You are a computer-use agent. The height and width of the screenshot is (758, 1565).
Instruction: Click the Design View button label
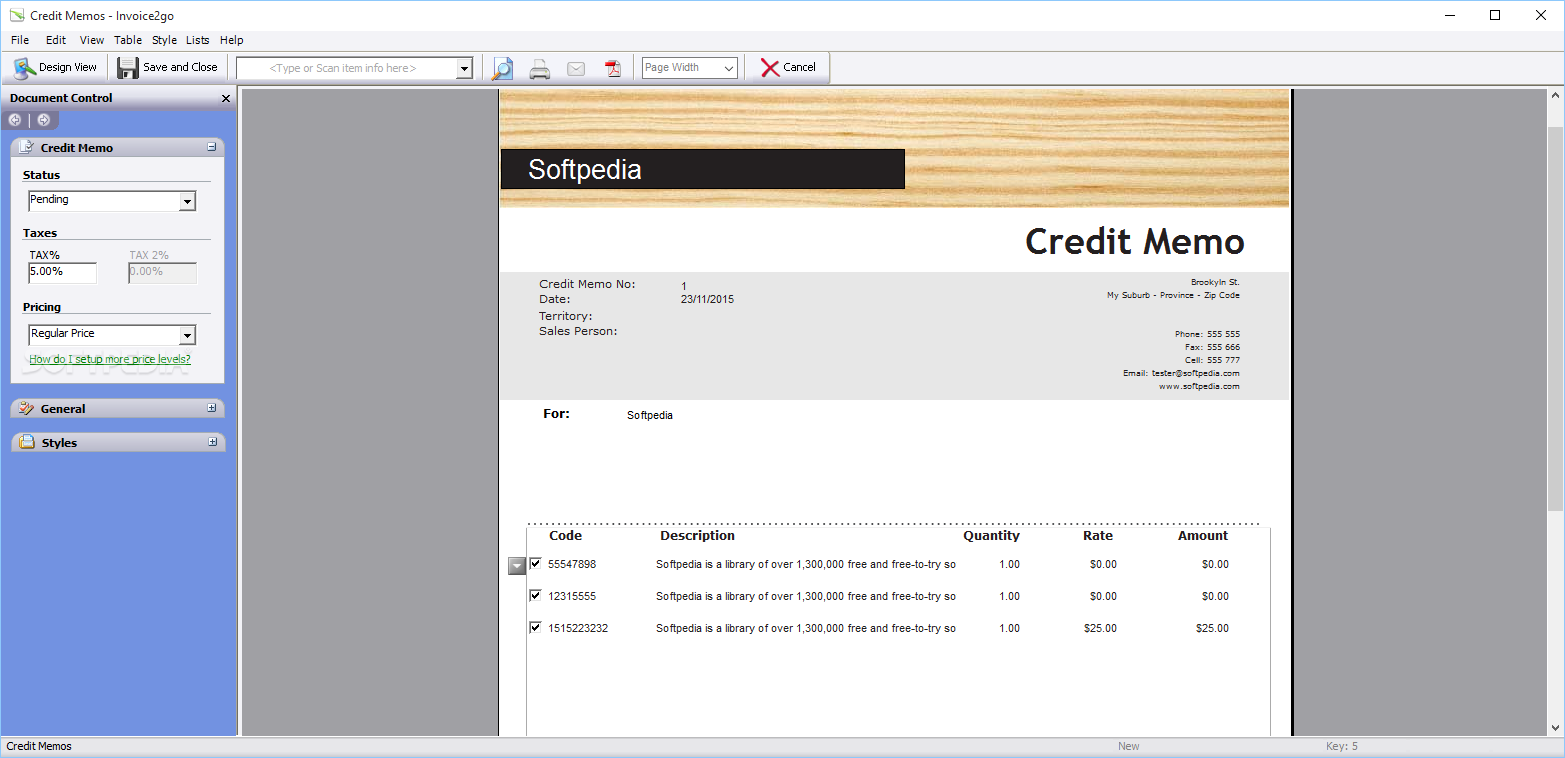[68, 68]
